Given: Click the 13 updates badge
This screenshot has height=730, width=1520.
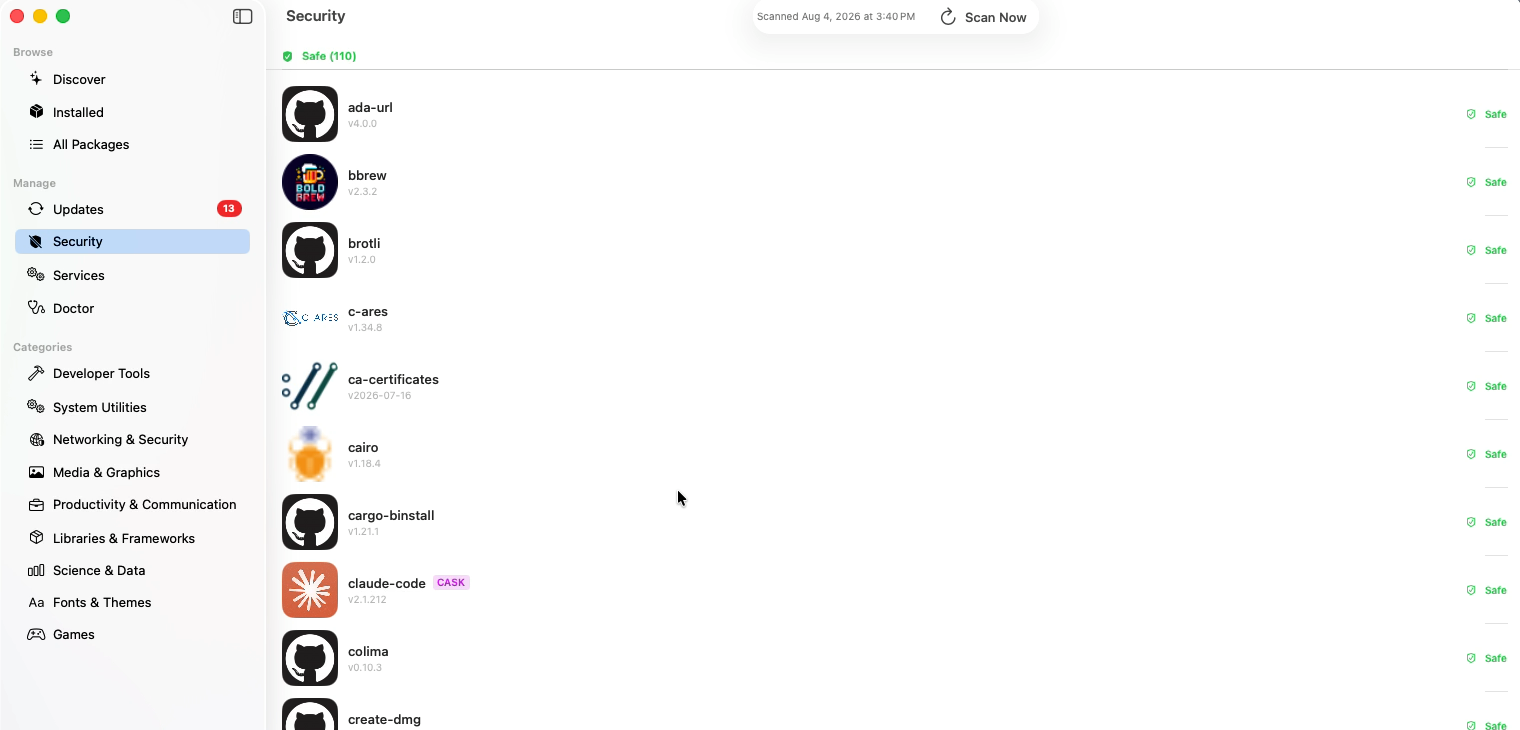Looking at the screenshot, I should pos(229,209).
